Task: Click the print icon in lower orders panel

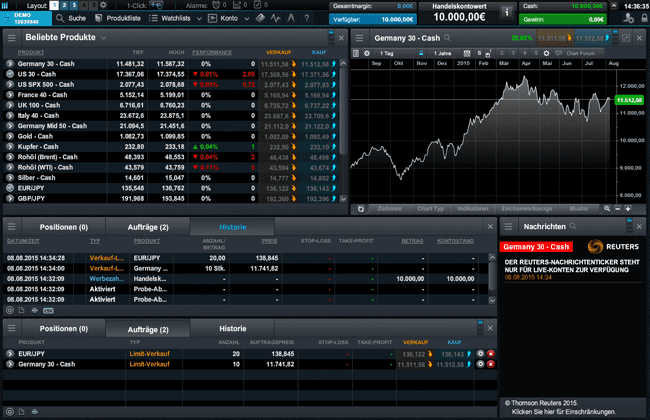Action: [x=34, y=412]
